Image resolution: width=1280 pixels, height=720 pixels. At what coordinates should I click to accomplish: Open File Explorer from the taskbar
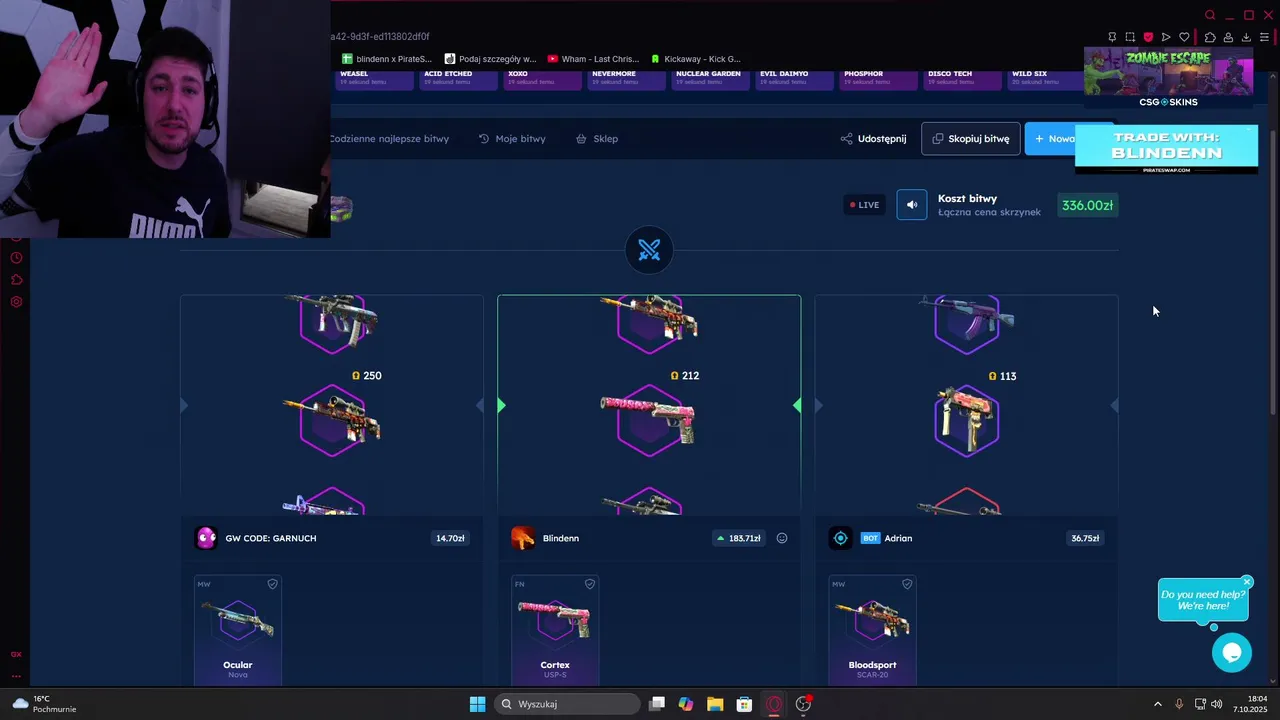tap(714, 704)
